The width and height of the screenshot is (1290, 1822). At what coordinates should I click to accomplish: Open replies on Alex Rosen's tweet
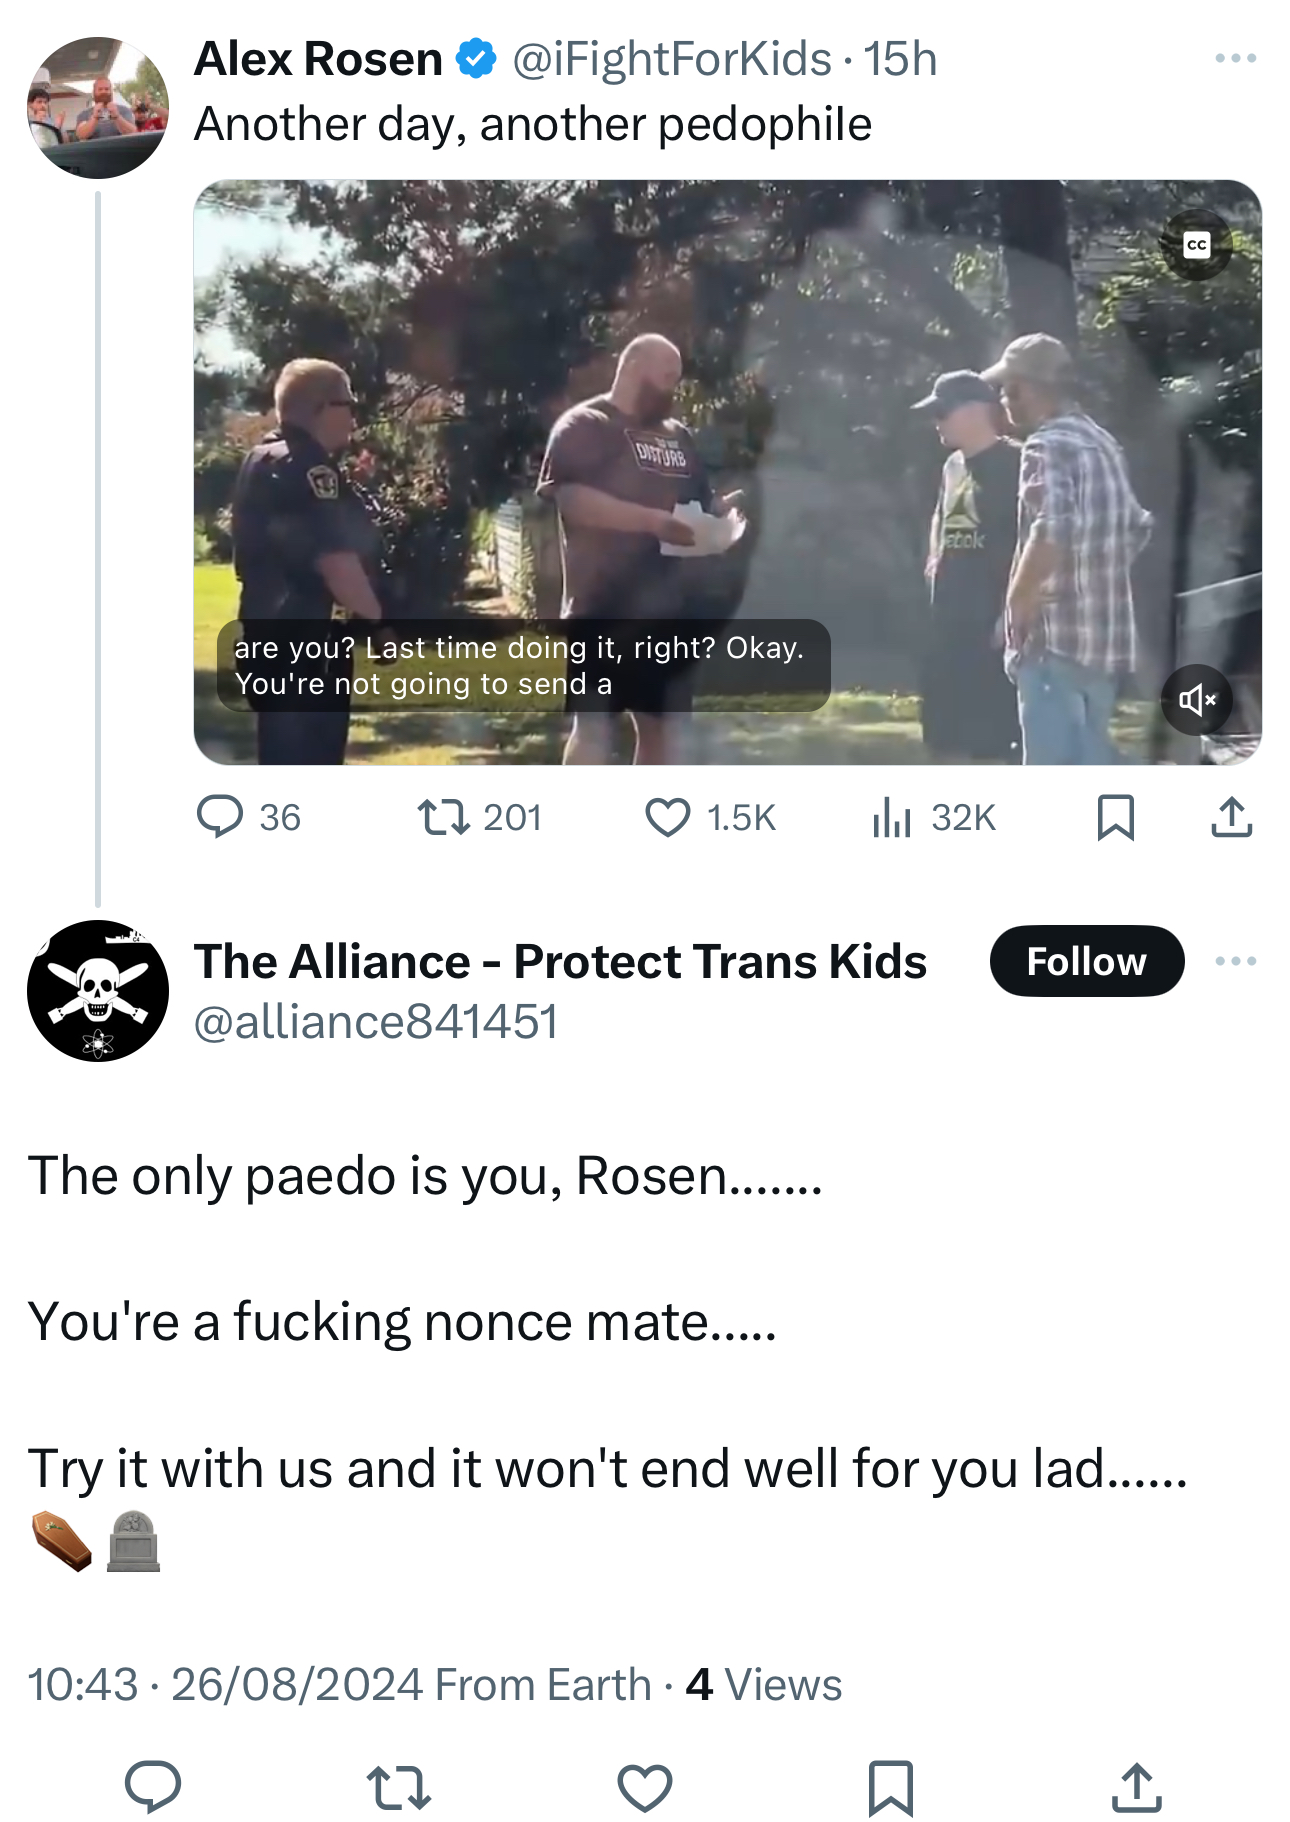[x=248, y=817]
